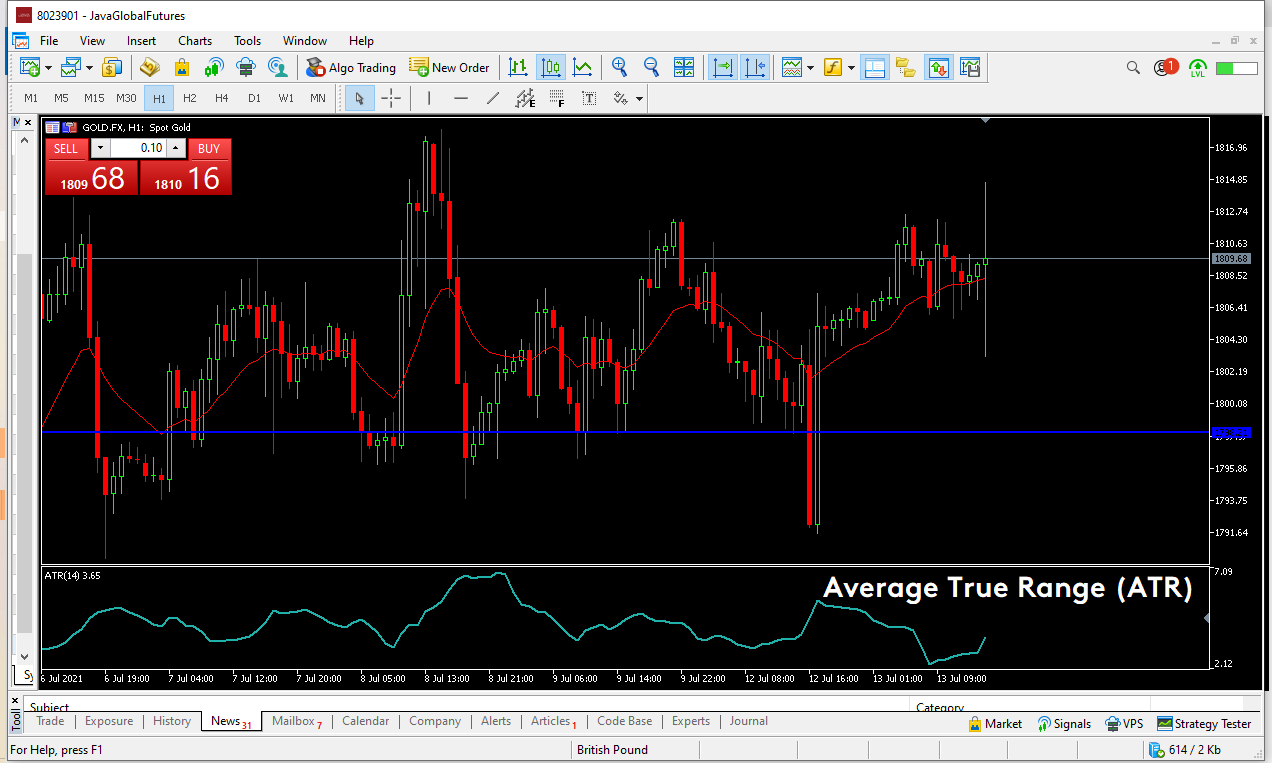
Task: Select the crosshair cursor tool
Action: [391, 98]
